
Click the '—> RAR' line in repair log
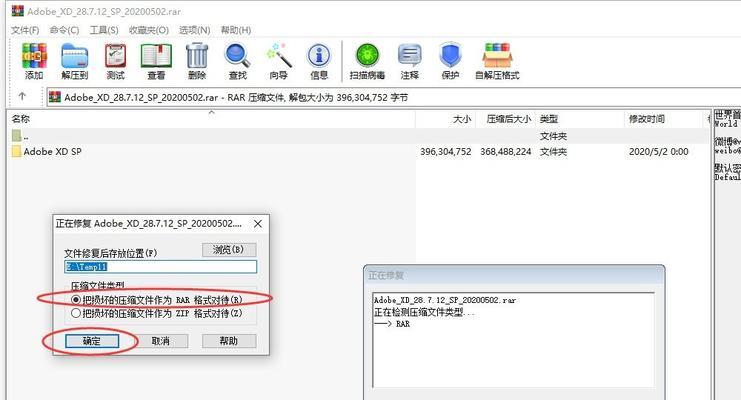[392, 324]
